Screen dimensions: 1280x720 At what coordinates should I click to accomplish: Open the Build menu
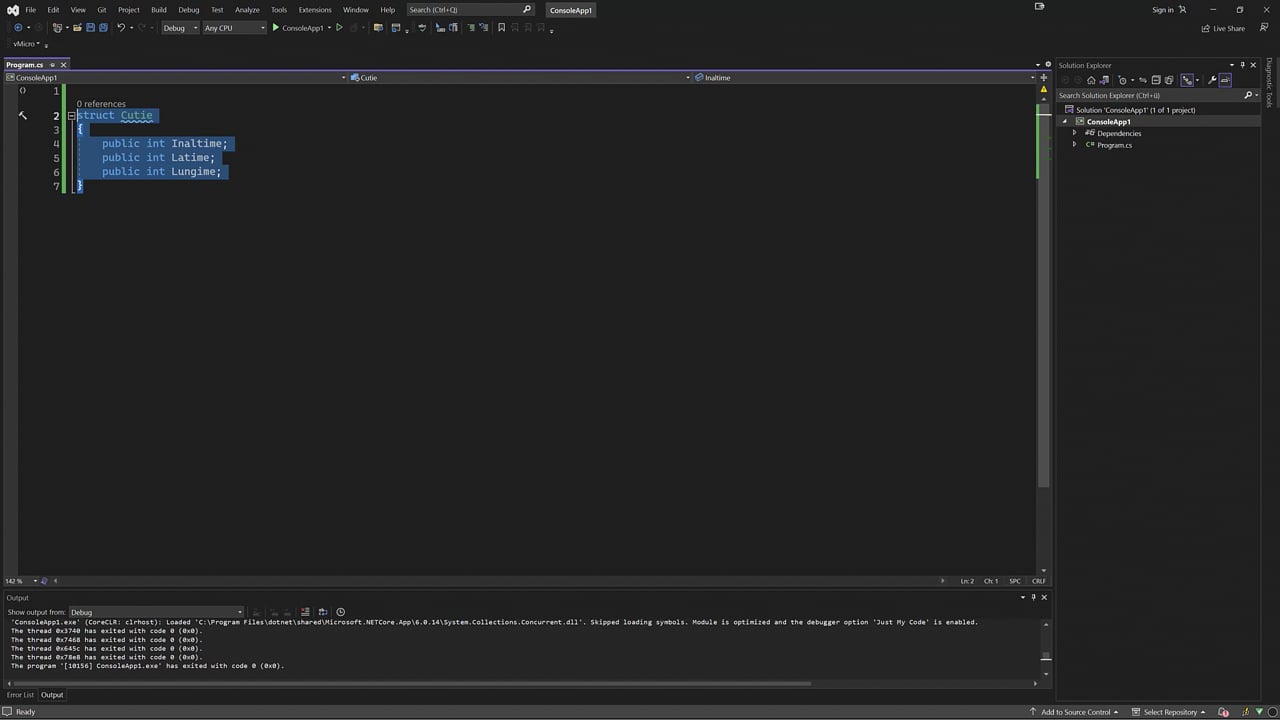159,10
